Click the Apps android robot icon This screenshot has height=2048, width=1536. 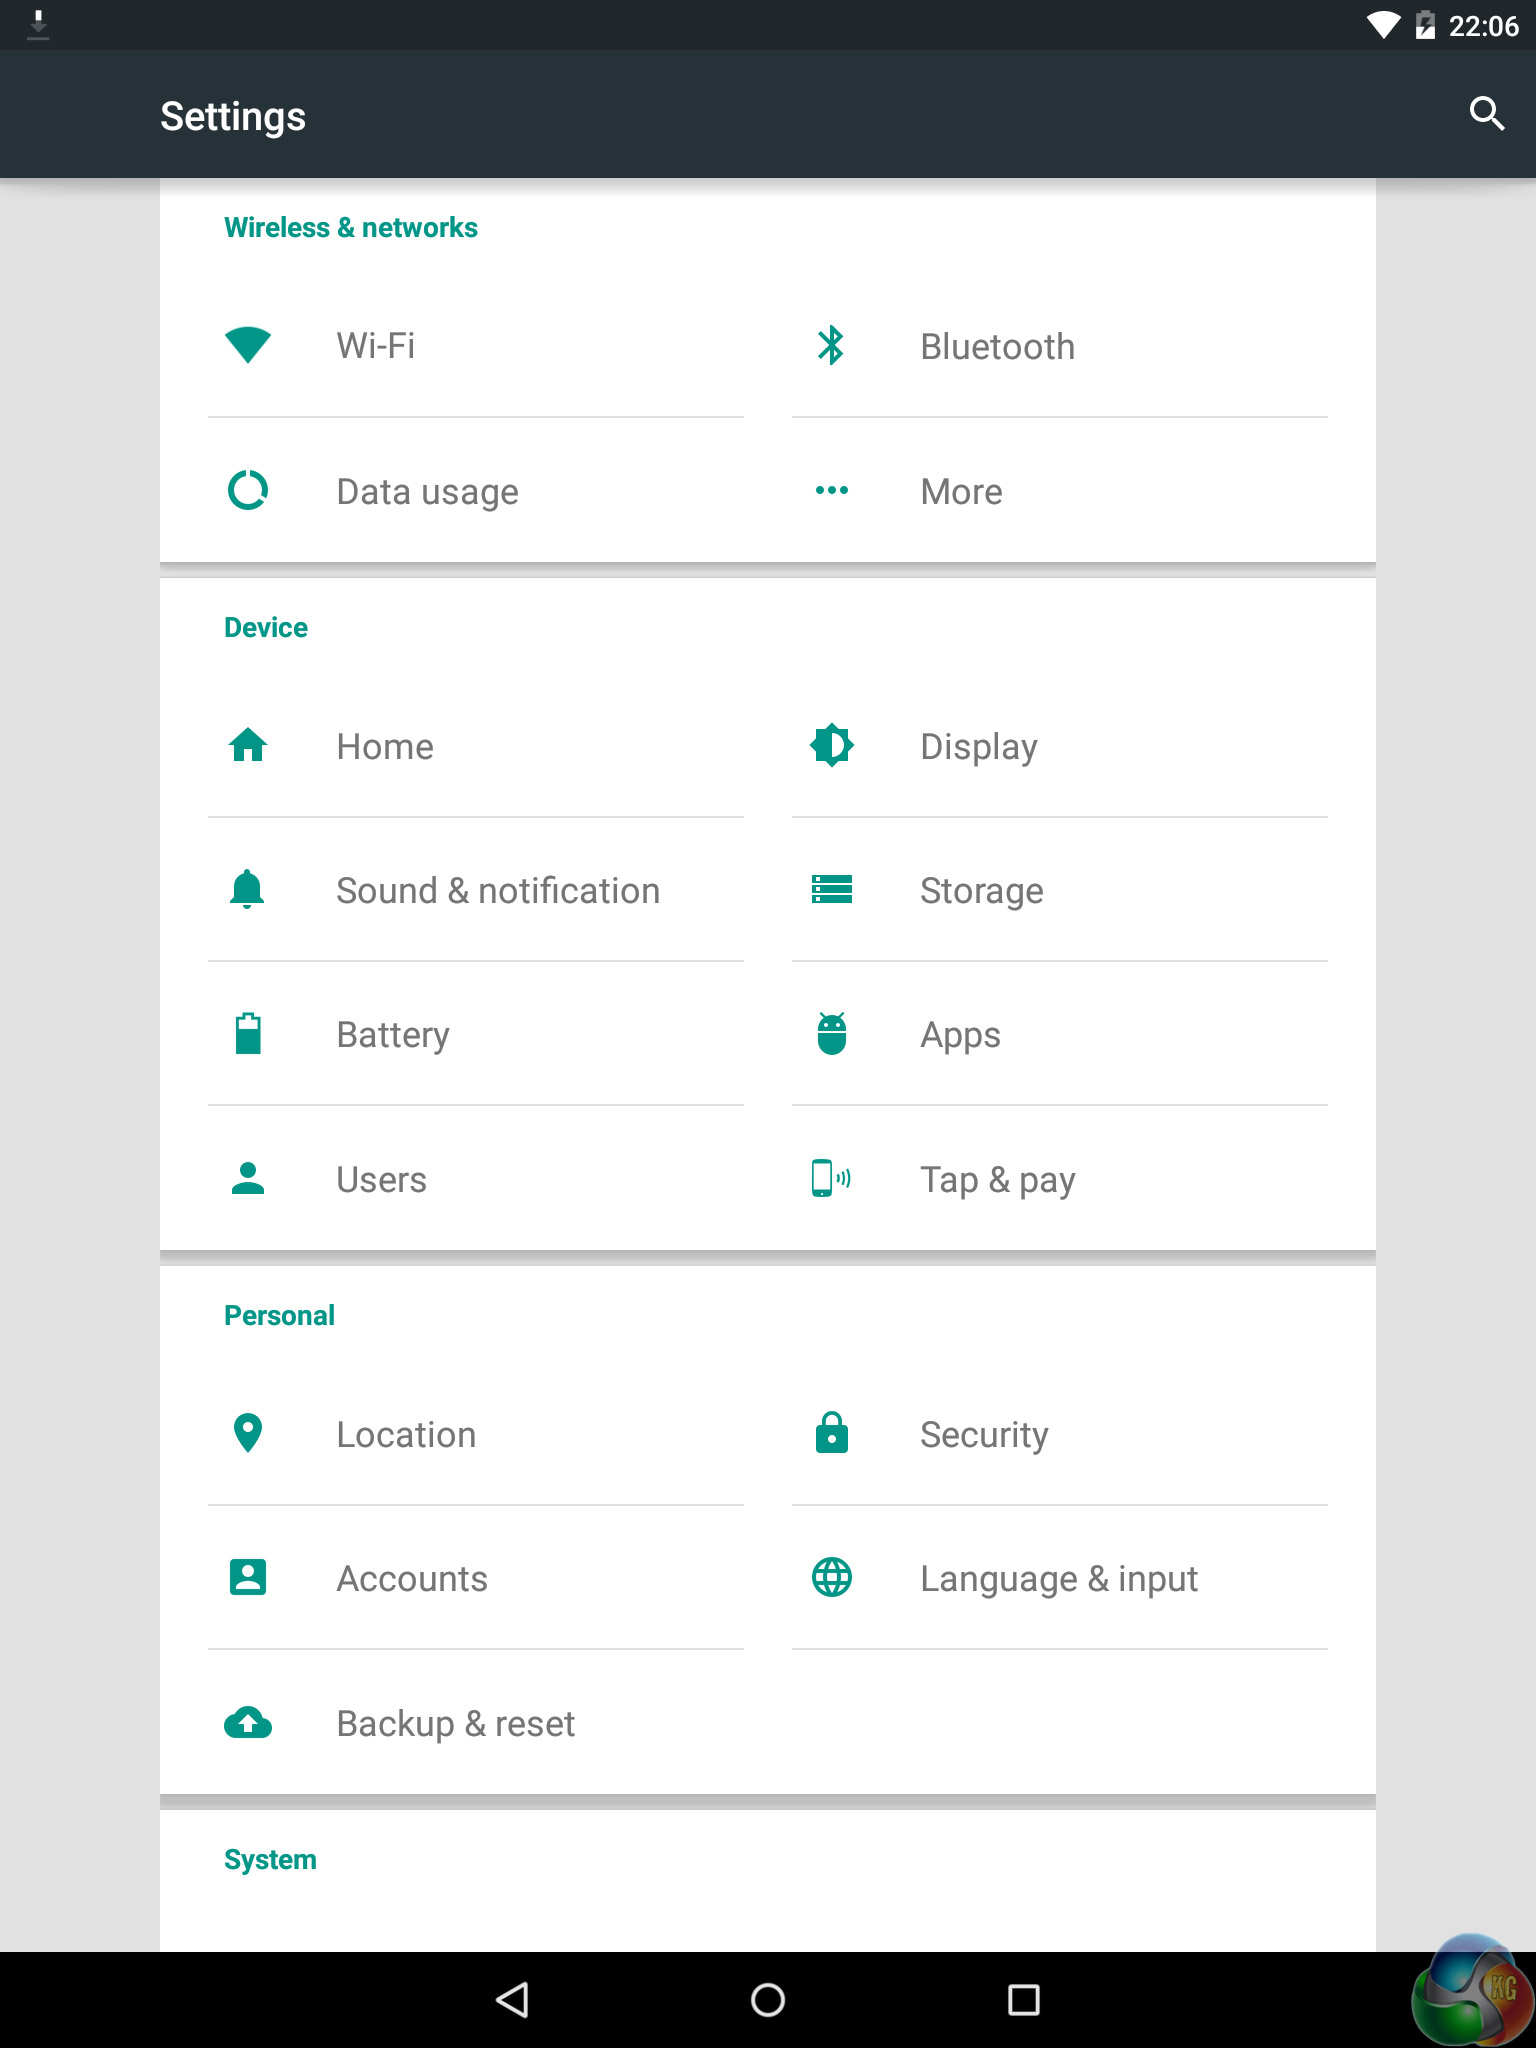[x=831, y=1034]
